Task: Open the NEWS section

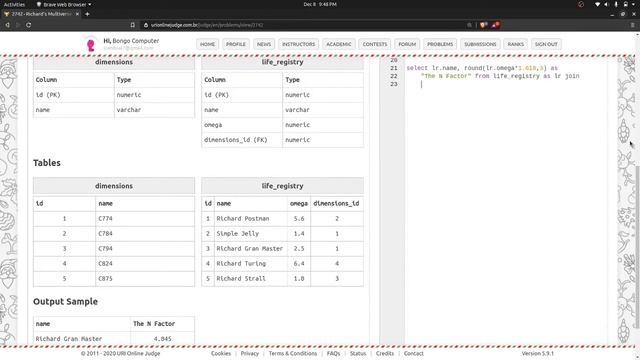Action: click(x=264, y=44)
